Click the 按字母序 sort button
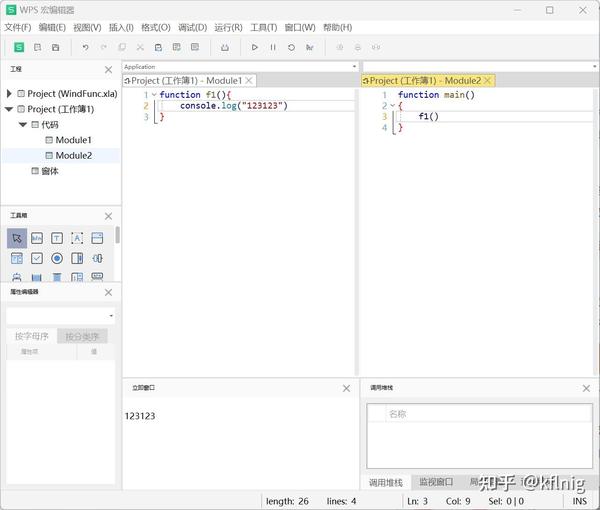 point(32,336)
